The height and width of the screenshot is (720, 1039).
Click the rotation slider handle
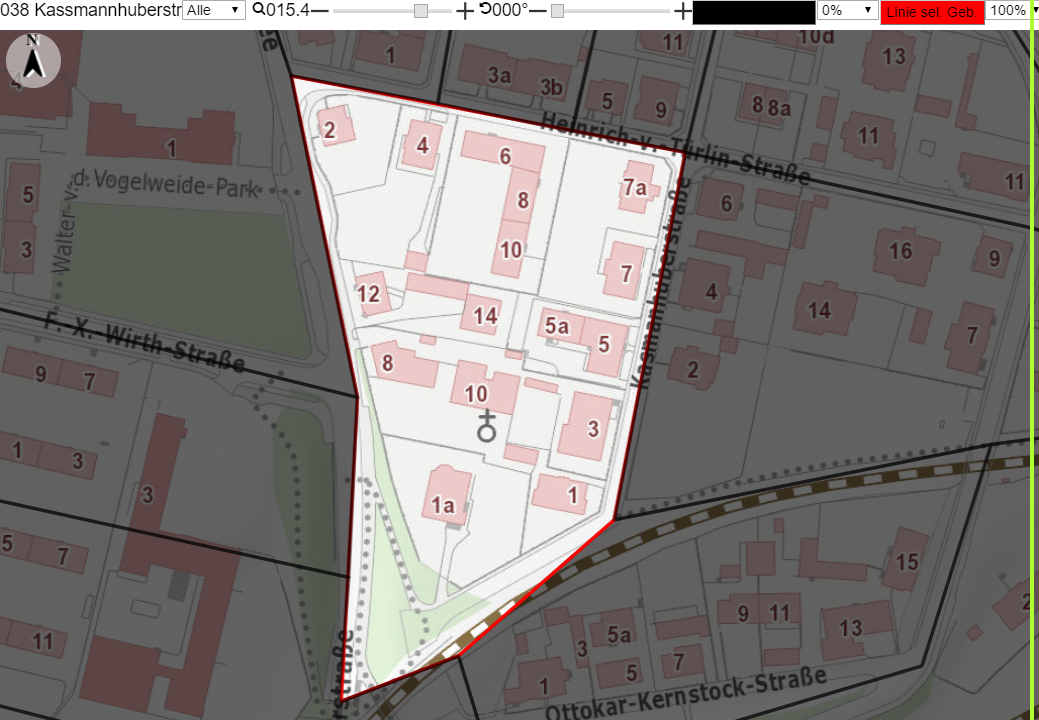pyautogui.click(x=557, y=11)
